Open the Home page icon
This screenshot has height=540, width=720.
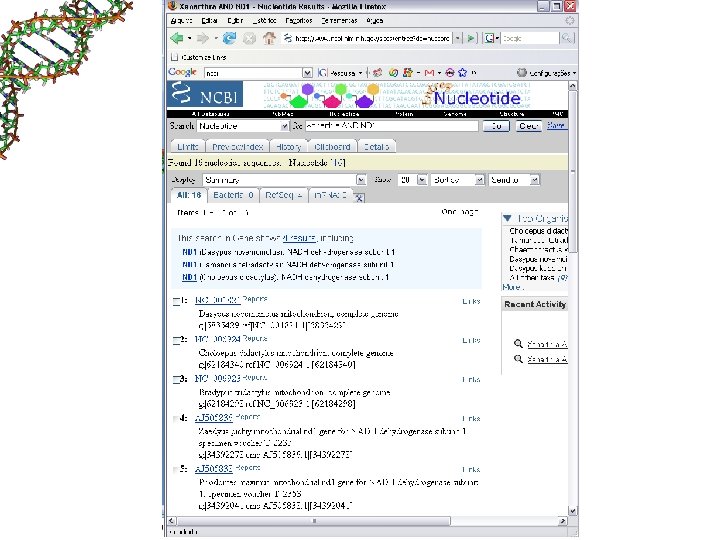click(269, 38)
